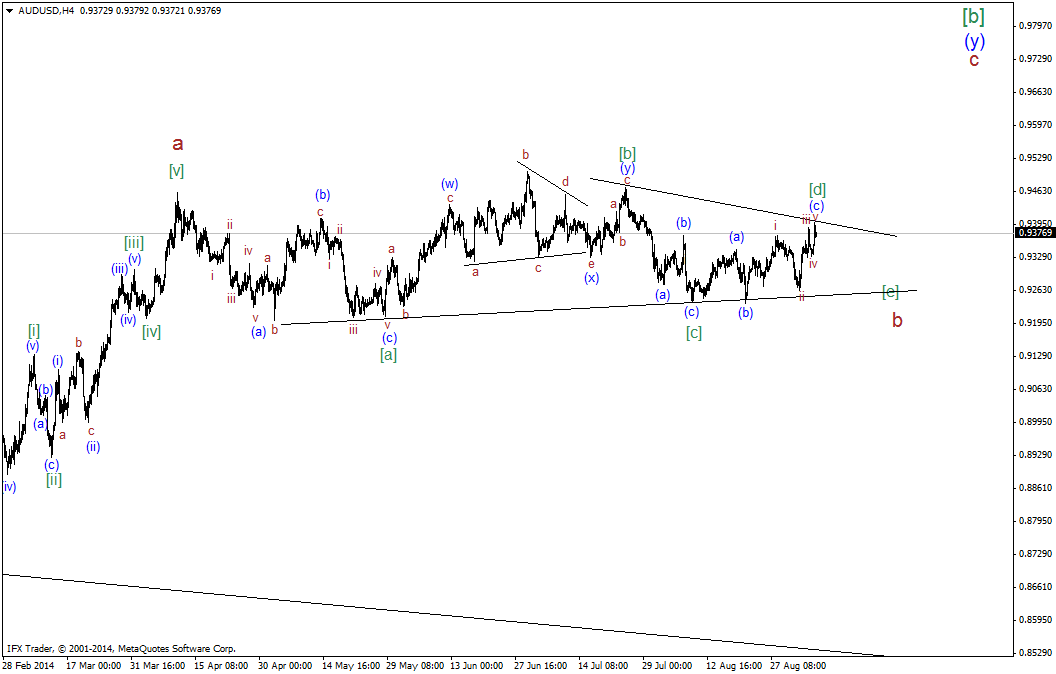Click the 0.91290 price axis label
The image size is (1056, 674).
pyautogui.click(x=1035, y=356)
